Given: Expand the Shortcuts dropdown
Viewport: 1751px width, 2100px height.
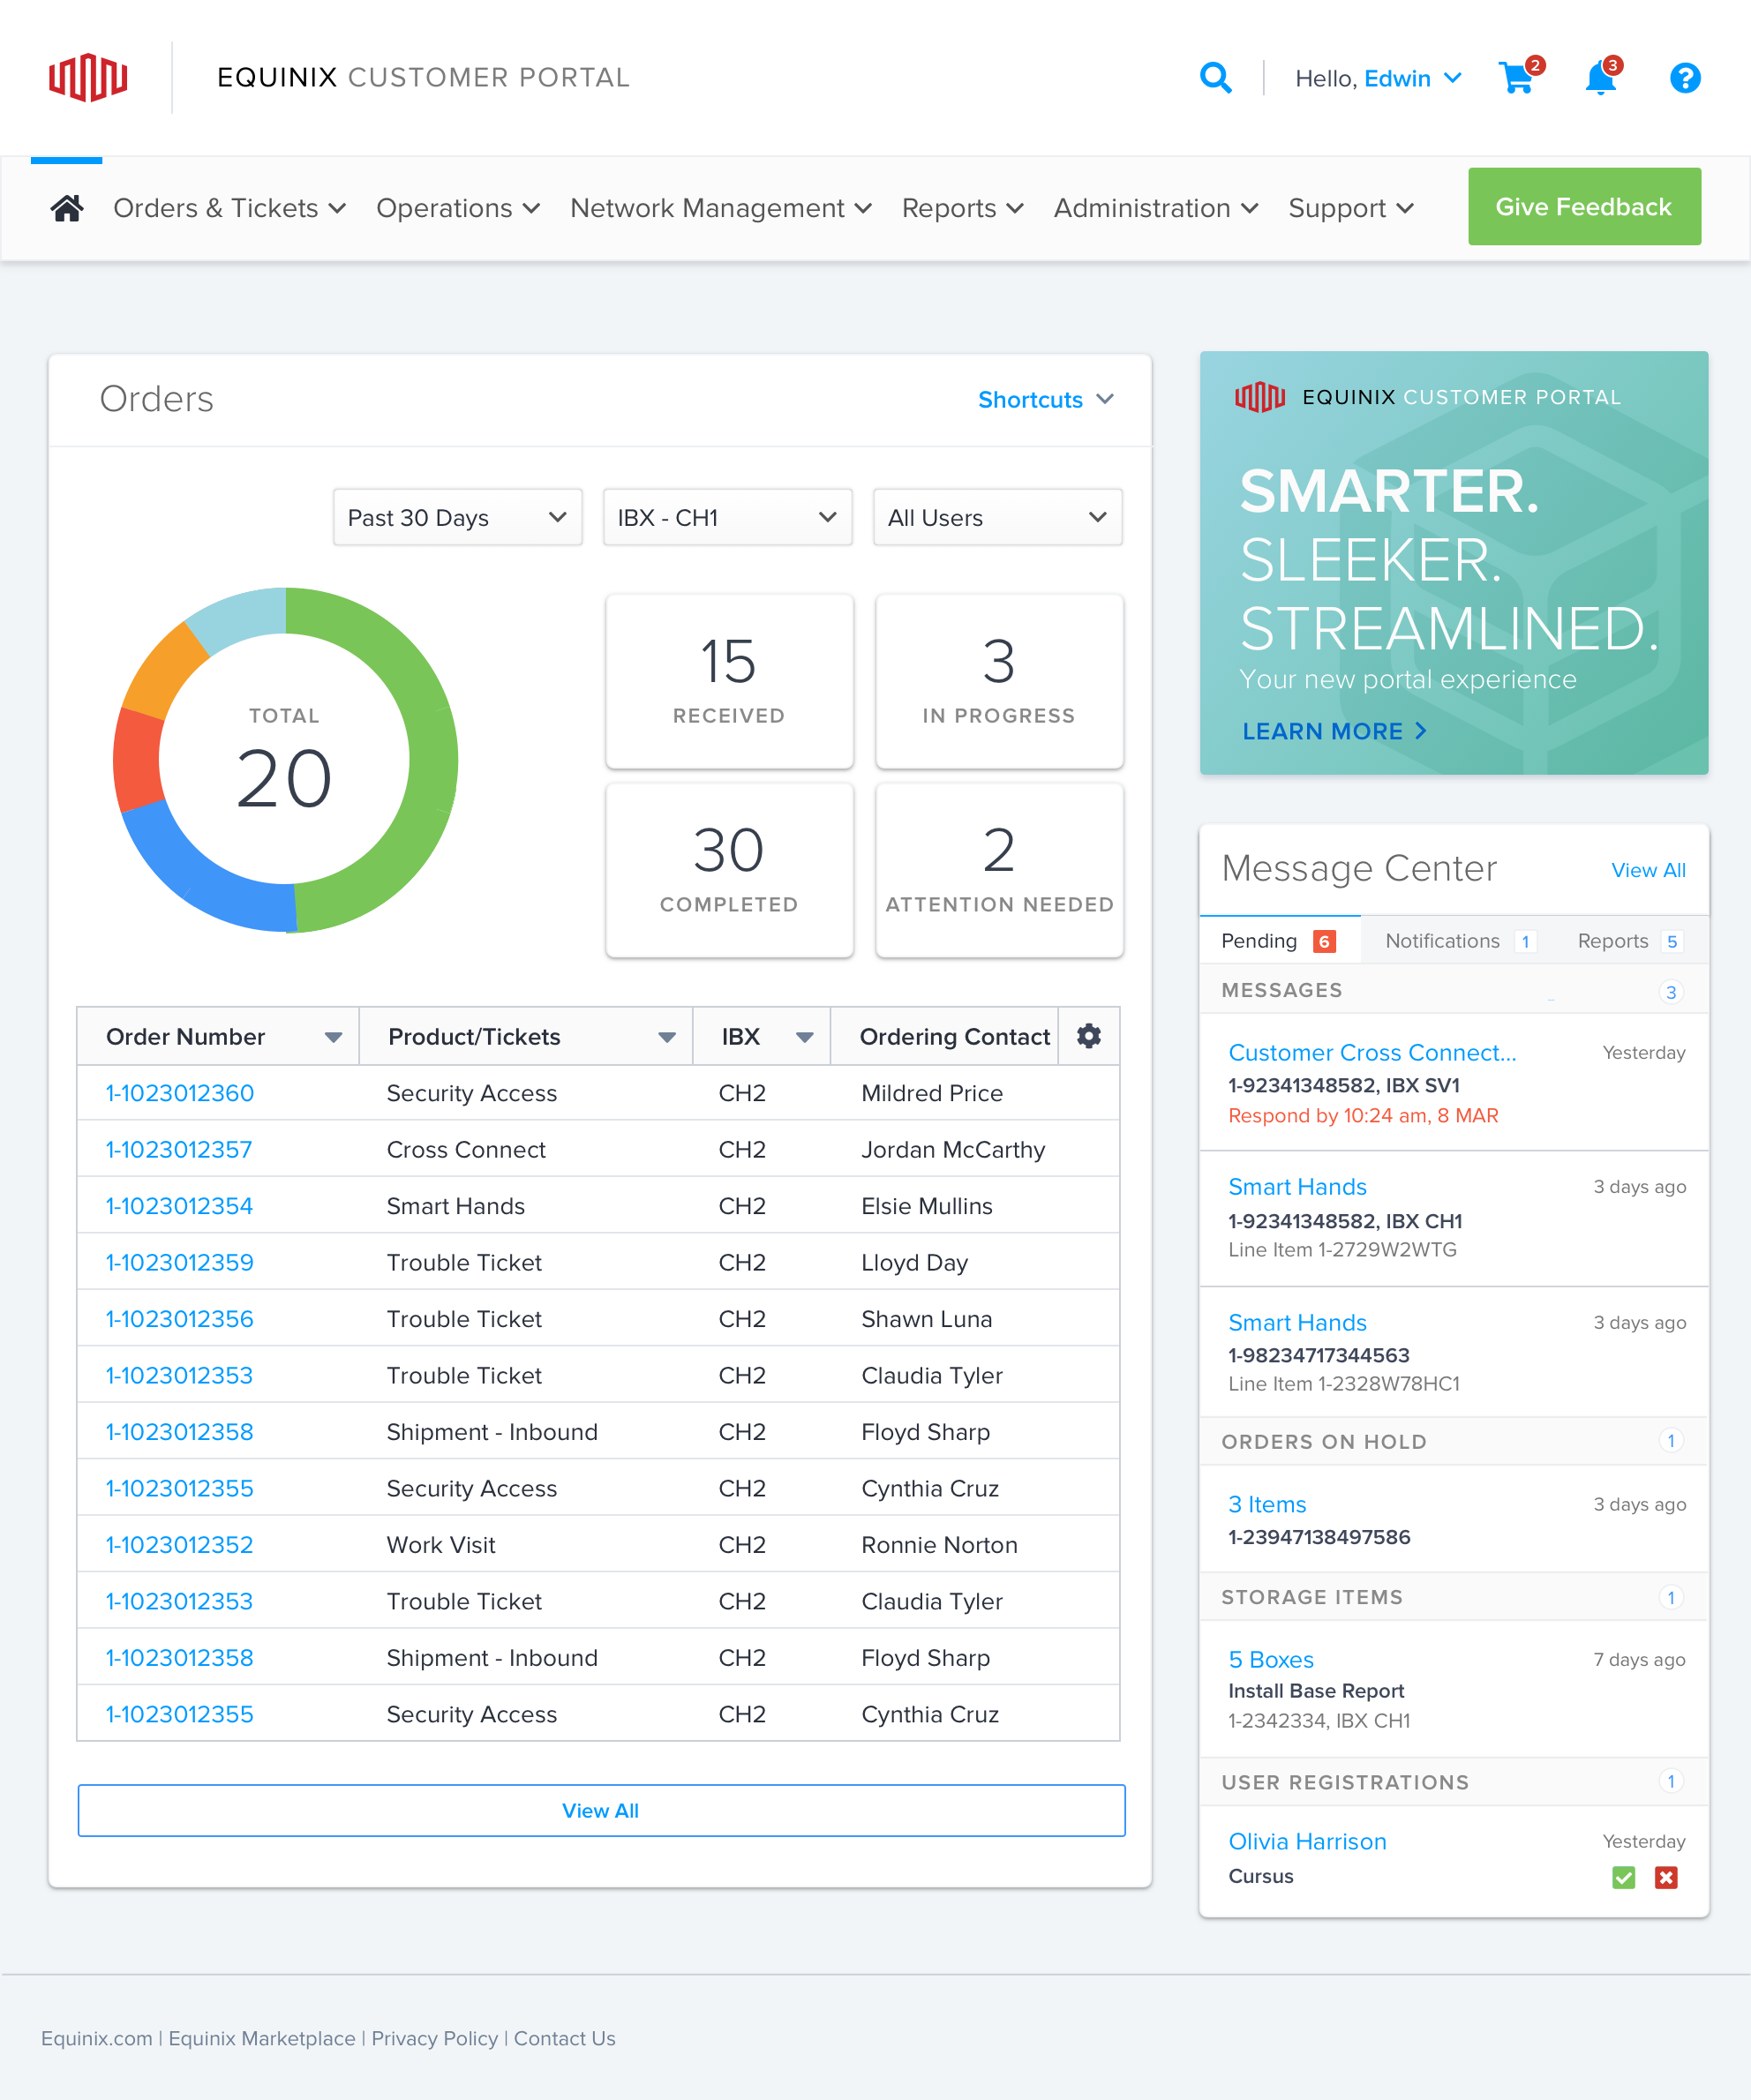Looking at the screenshot, I should click(x=1046, y=399).
